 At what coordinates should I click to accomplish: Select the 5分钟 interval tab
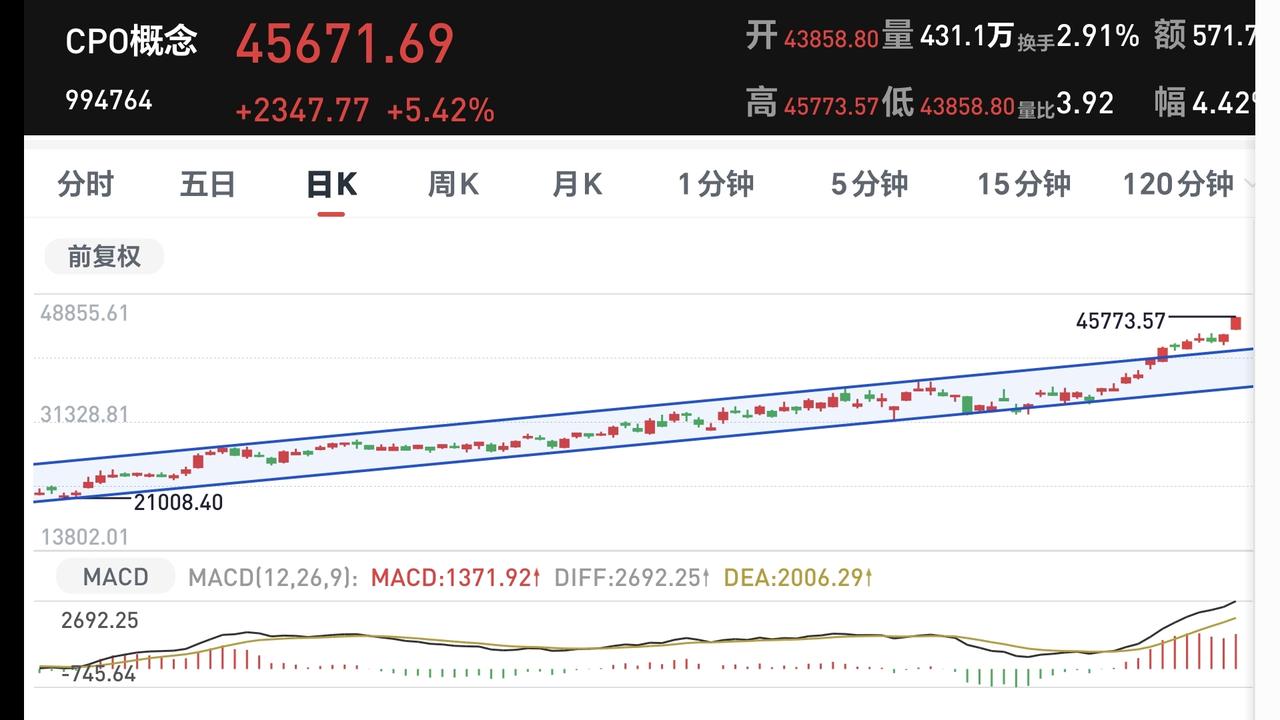tap(869, 184)
